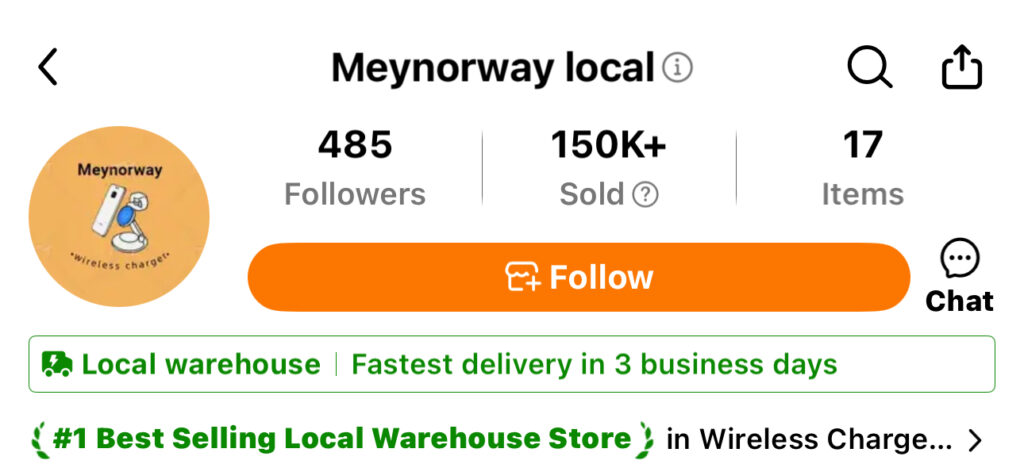Share the Meynorway local store
Screen dimensions: 1024x464
[x=961, y=66]
